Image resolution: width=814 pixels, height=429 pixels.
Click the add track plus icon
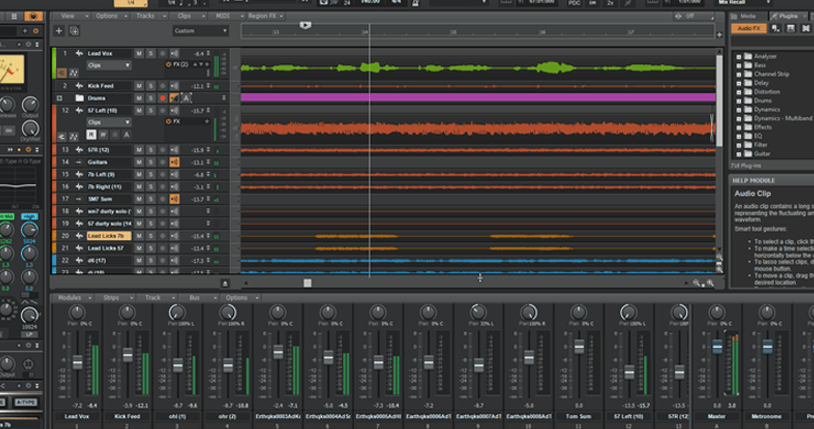59,31
